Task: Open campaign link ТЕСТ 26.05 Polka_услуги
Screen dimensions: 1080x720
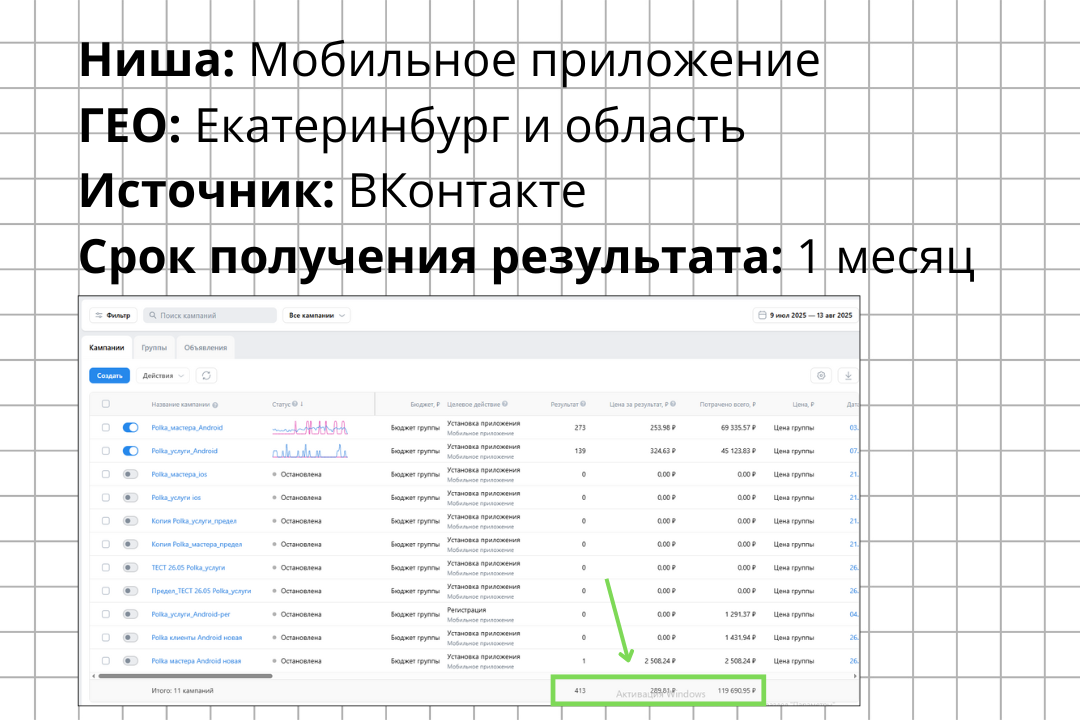Action: click(188, 568)
